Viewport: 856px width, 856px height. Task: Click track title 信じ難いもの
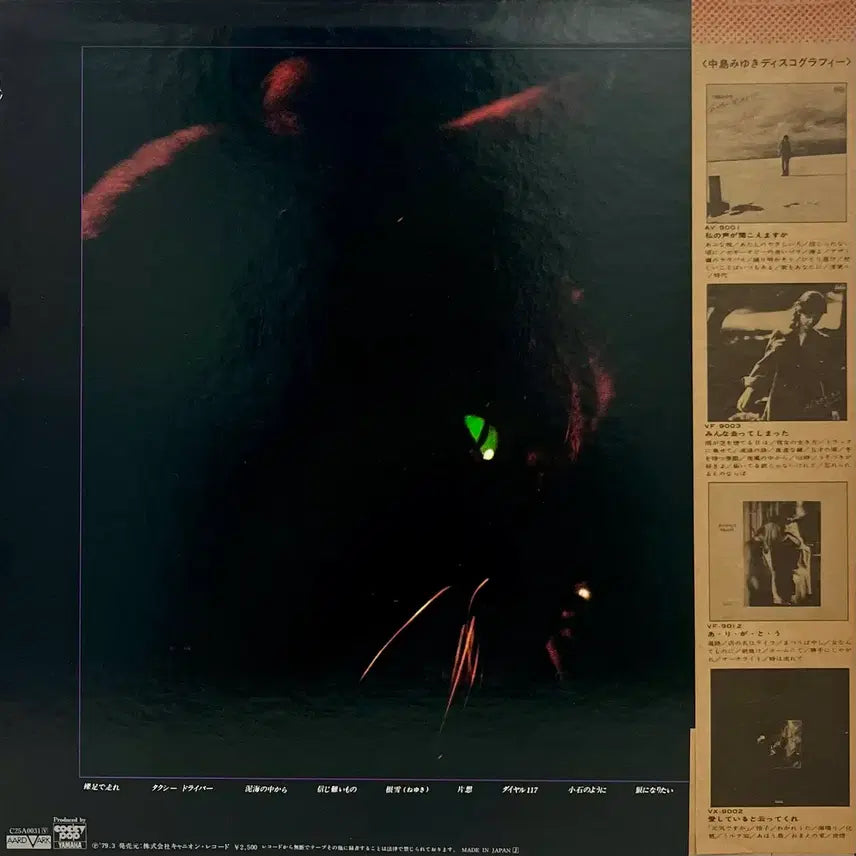337,789
